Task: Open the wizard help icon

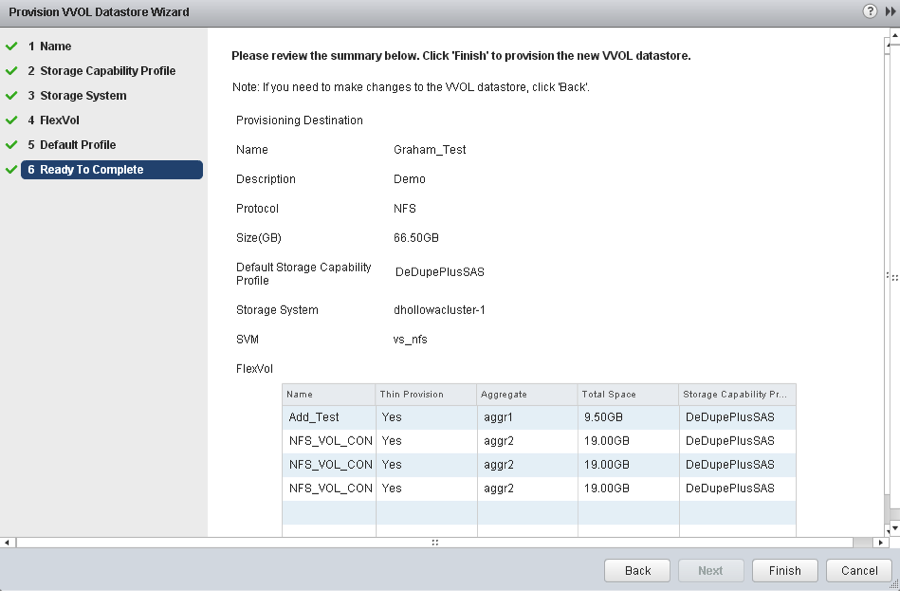Action: pyautogui.click(x=870, y=11)
